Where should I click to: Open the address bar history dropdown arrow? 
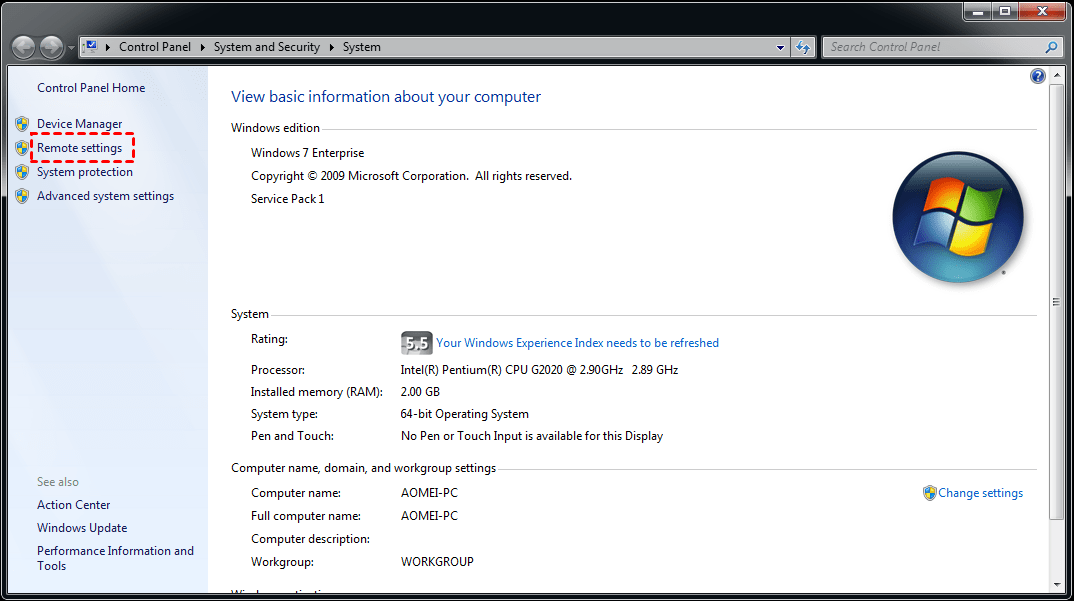tap(781, 46)
